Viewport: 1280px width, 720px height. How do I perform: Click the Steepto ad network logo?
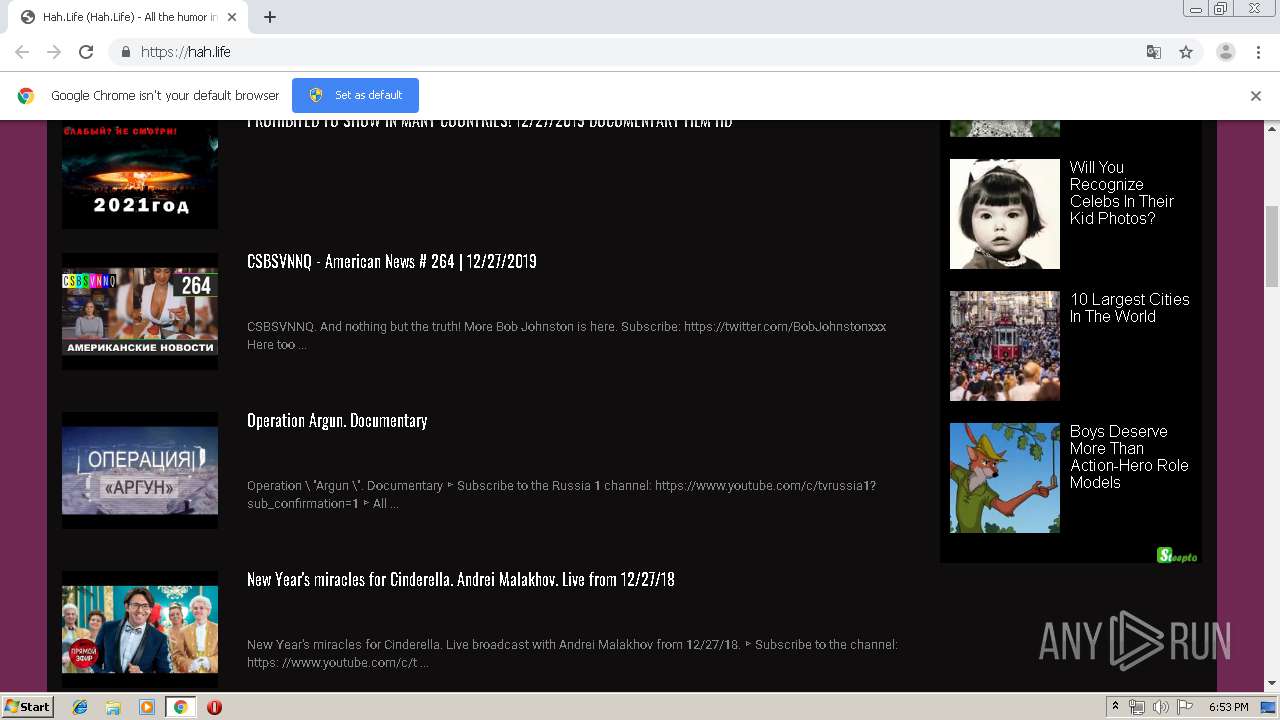pyautogui.click(x=1177, y=555)
